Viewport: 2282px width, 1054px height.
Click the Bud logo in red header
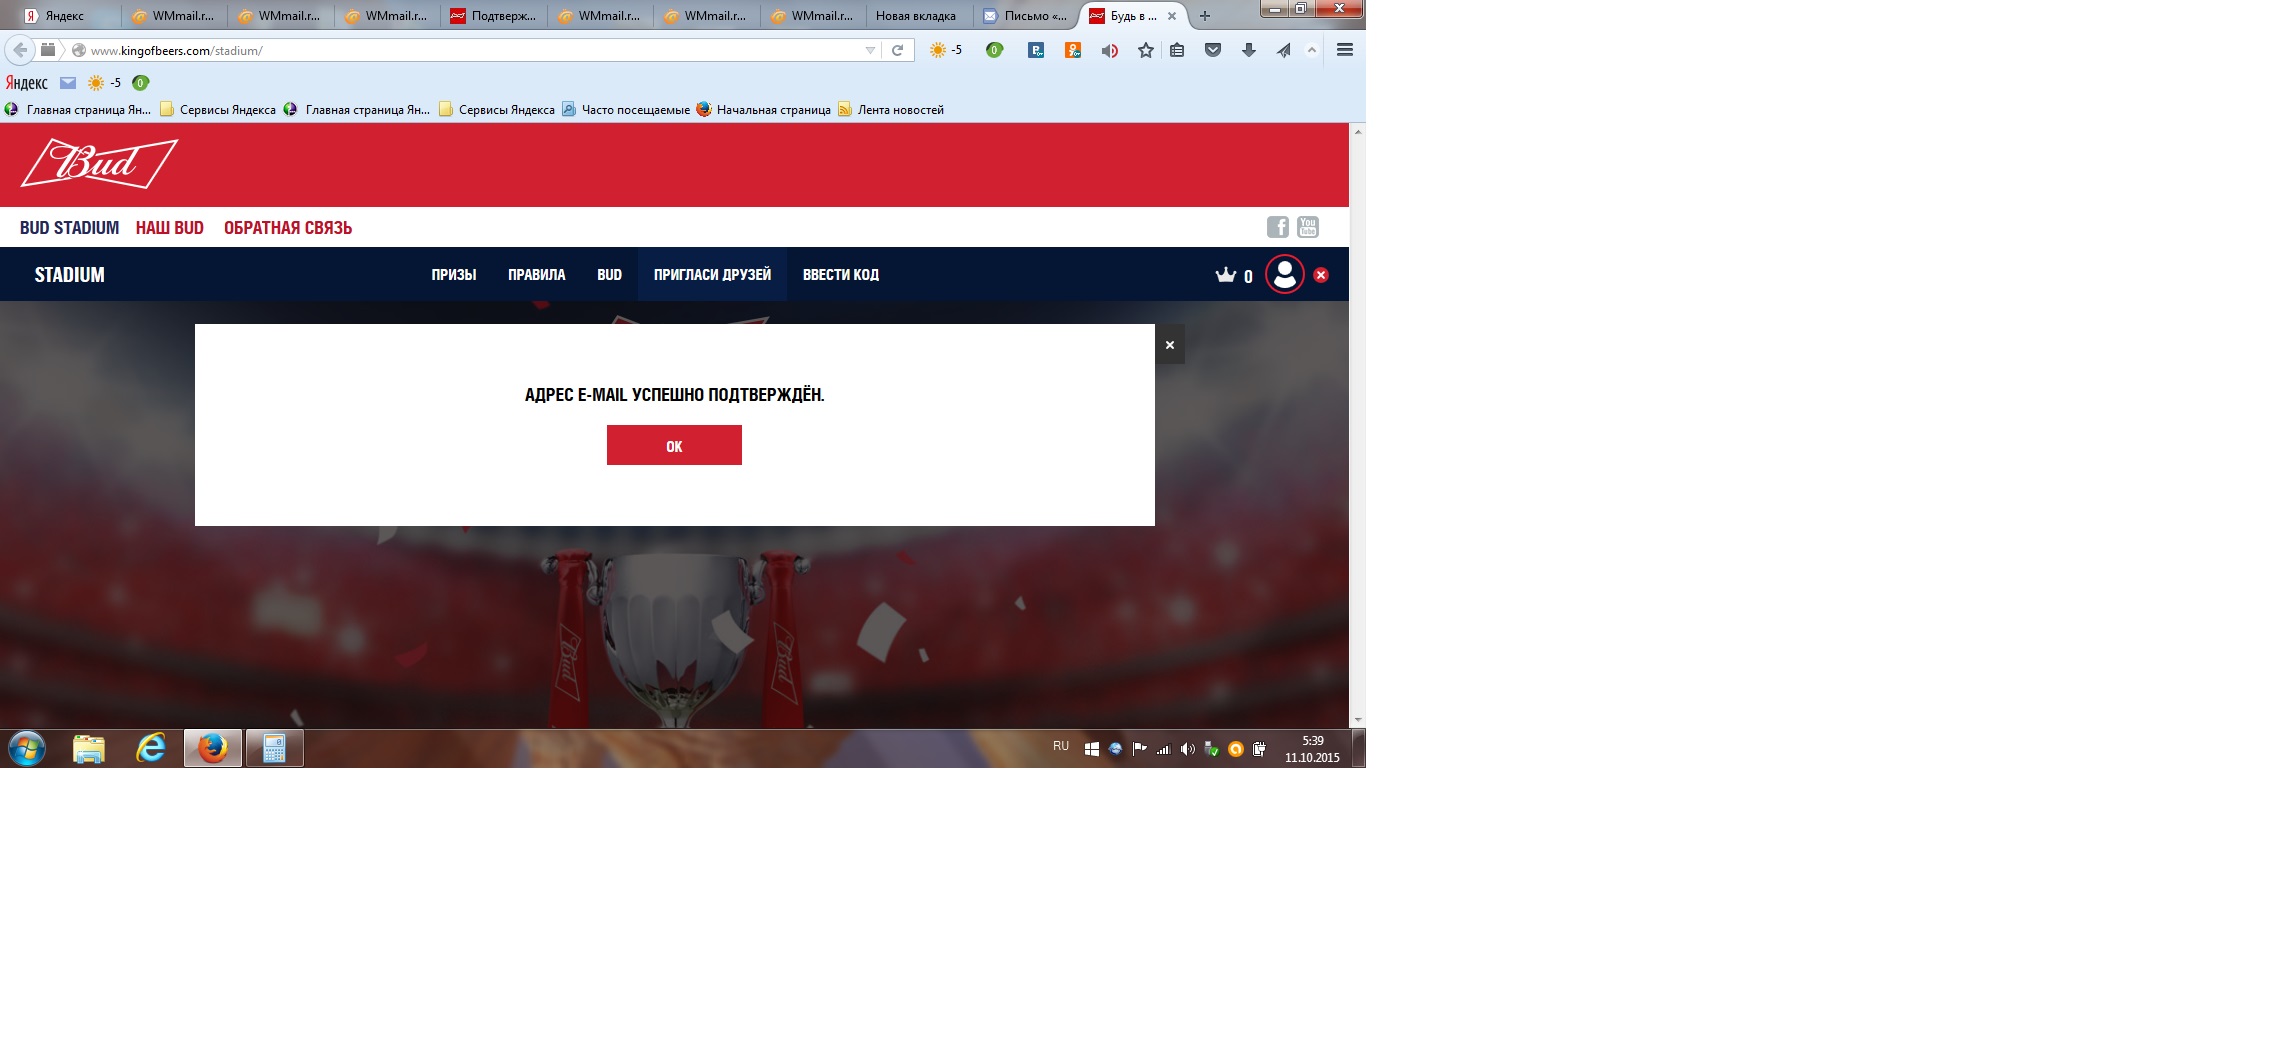click(99, 163)
